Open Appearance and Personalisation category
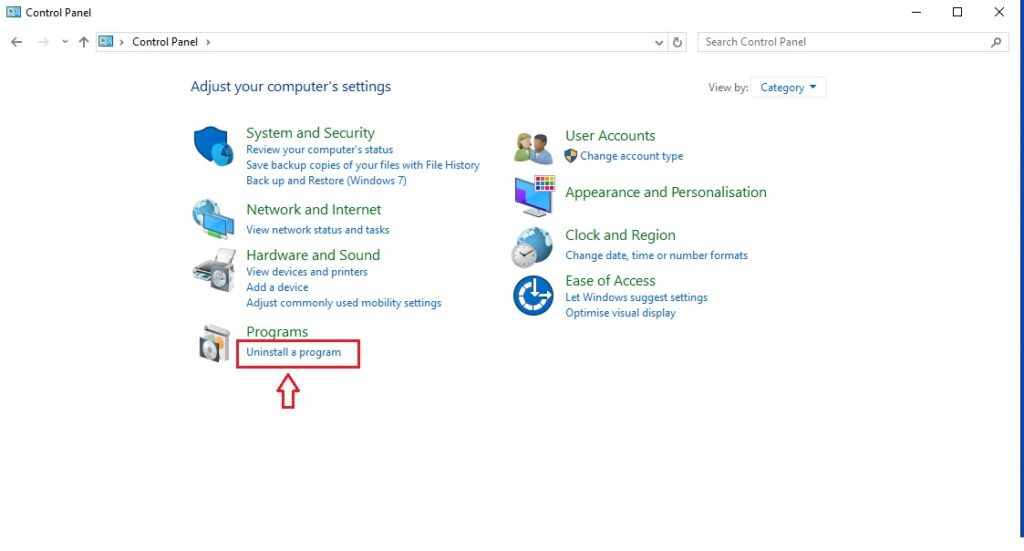 [665, 193]
